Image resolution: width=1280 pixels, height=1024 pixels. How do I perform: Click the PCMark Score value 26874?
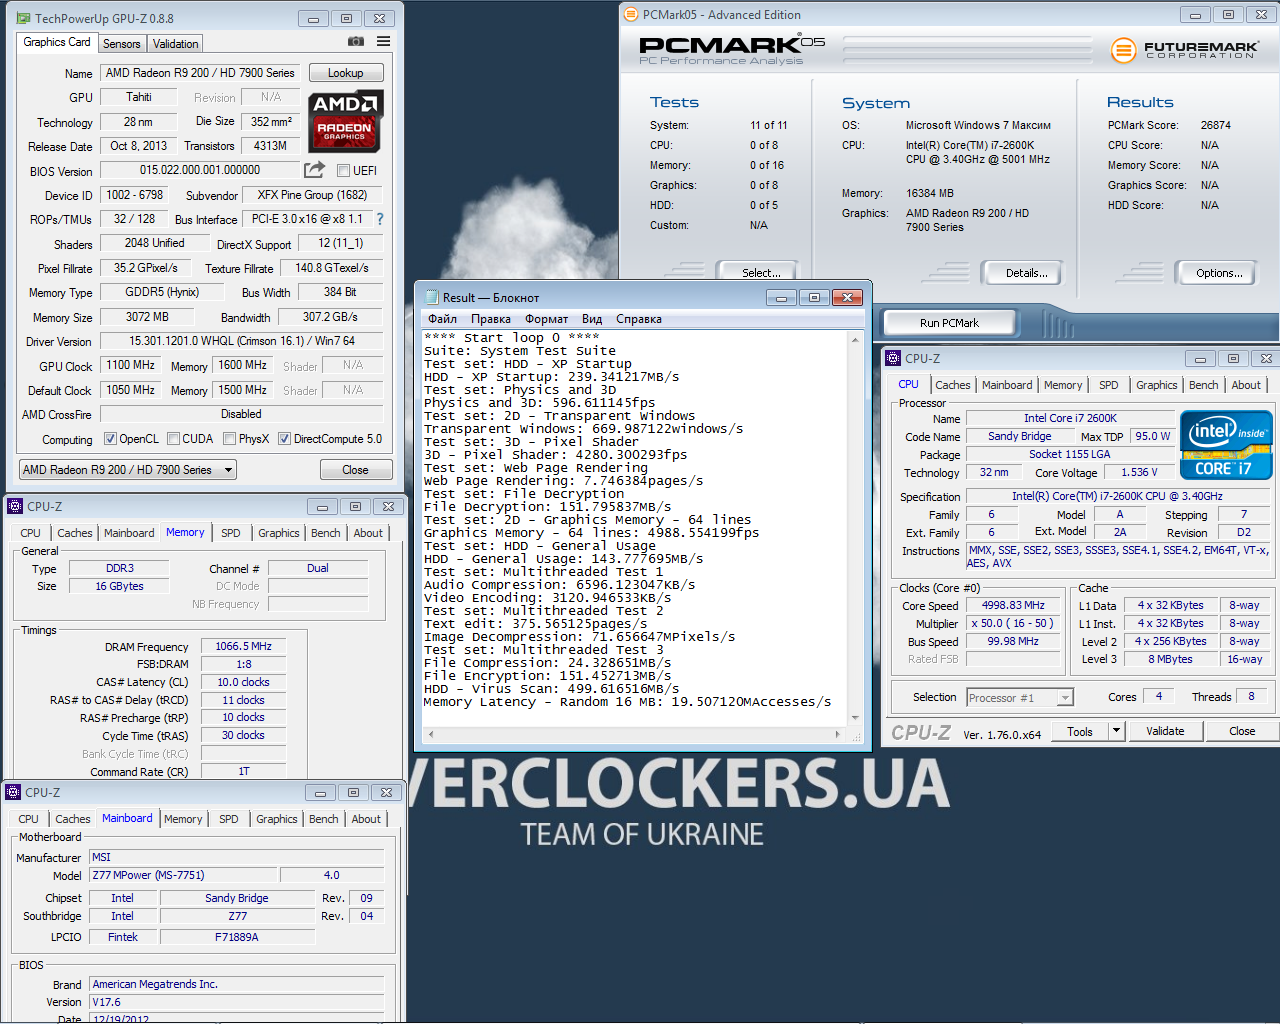click(x=1216, y=125)
